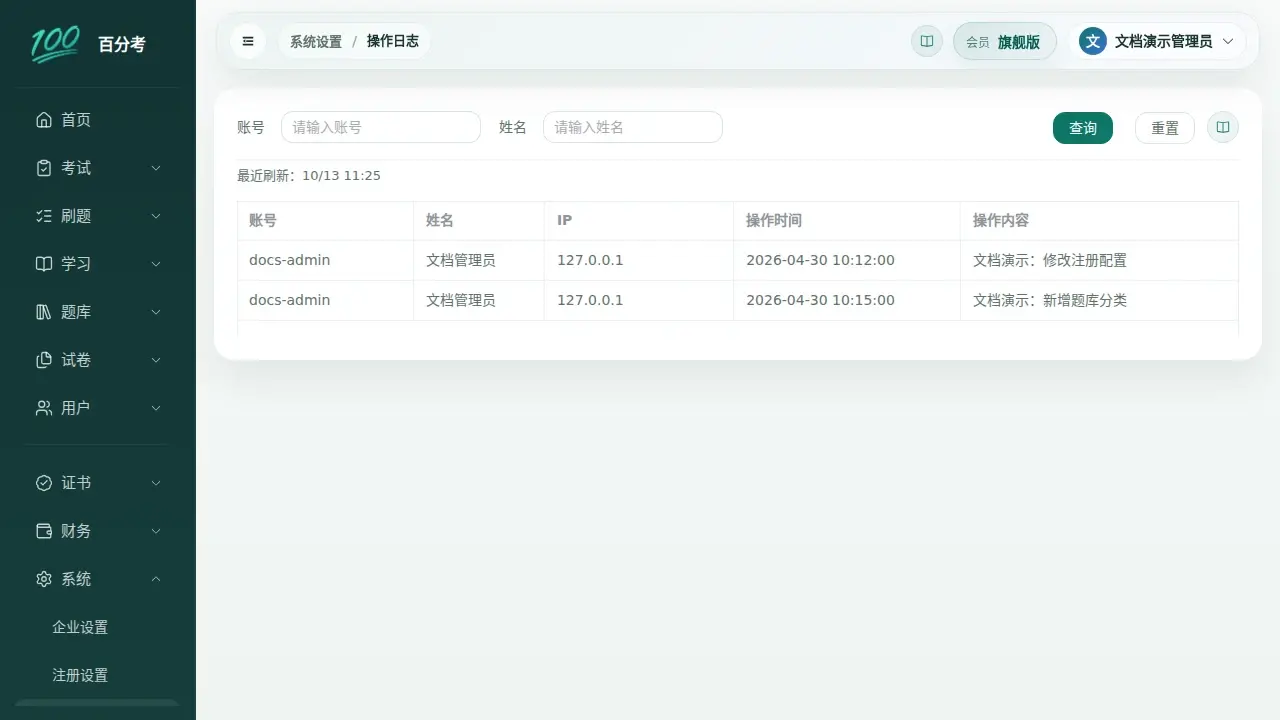Click the 考试 clipboard icon

(x=44, y=168)
